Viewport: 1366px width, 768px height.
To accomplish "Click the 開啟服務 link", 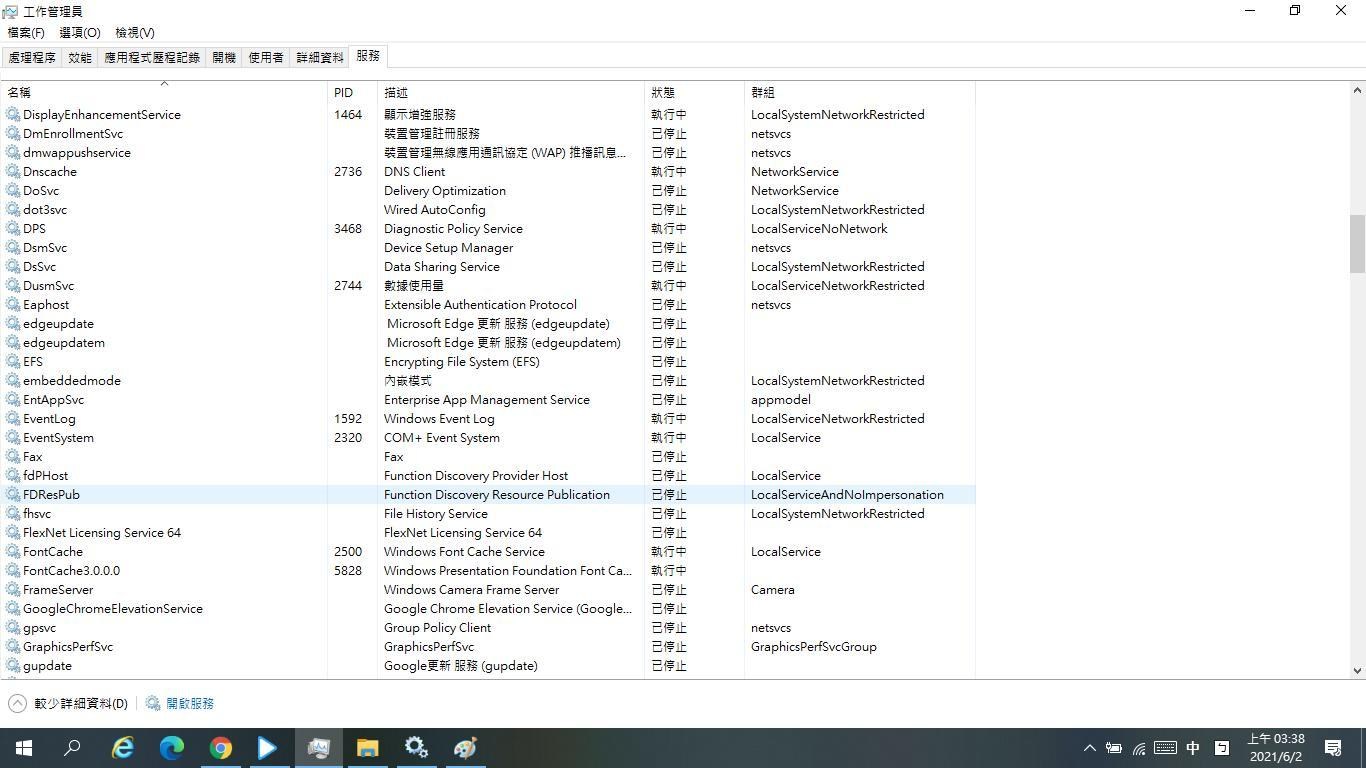I will point(188,703).
